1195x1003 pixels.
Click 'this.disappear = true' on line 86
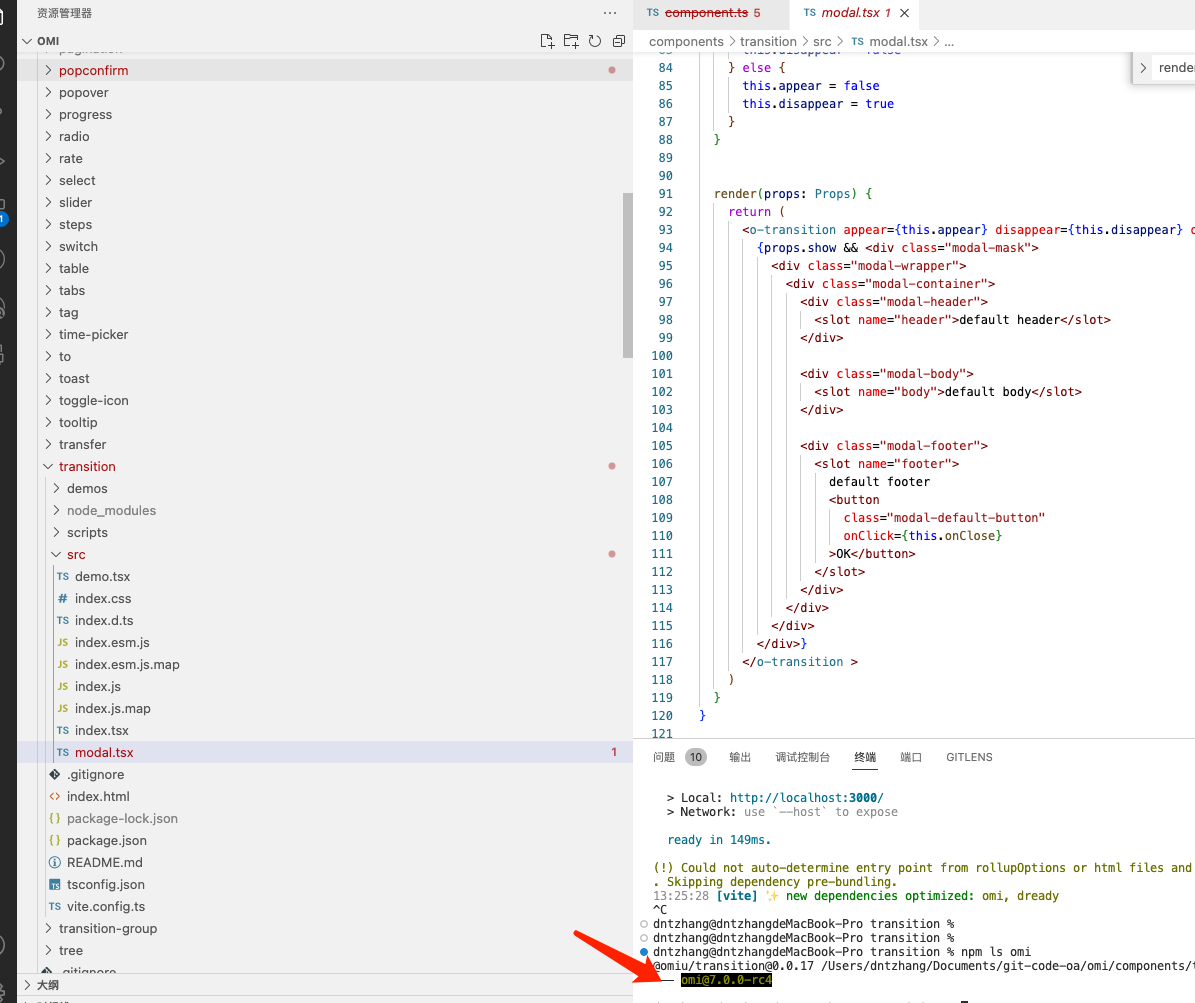tap(818, 104)
